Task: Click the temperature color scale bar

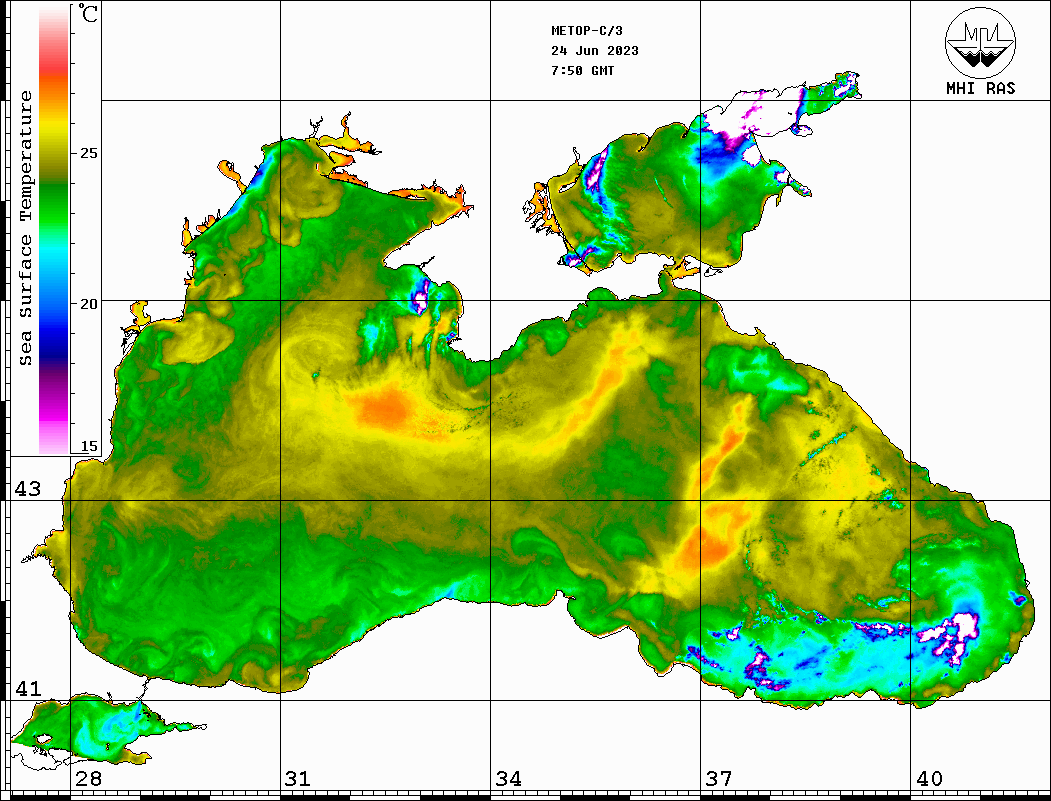Action: pos(54,230)
